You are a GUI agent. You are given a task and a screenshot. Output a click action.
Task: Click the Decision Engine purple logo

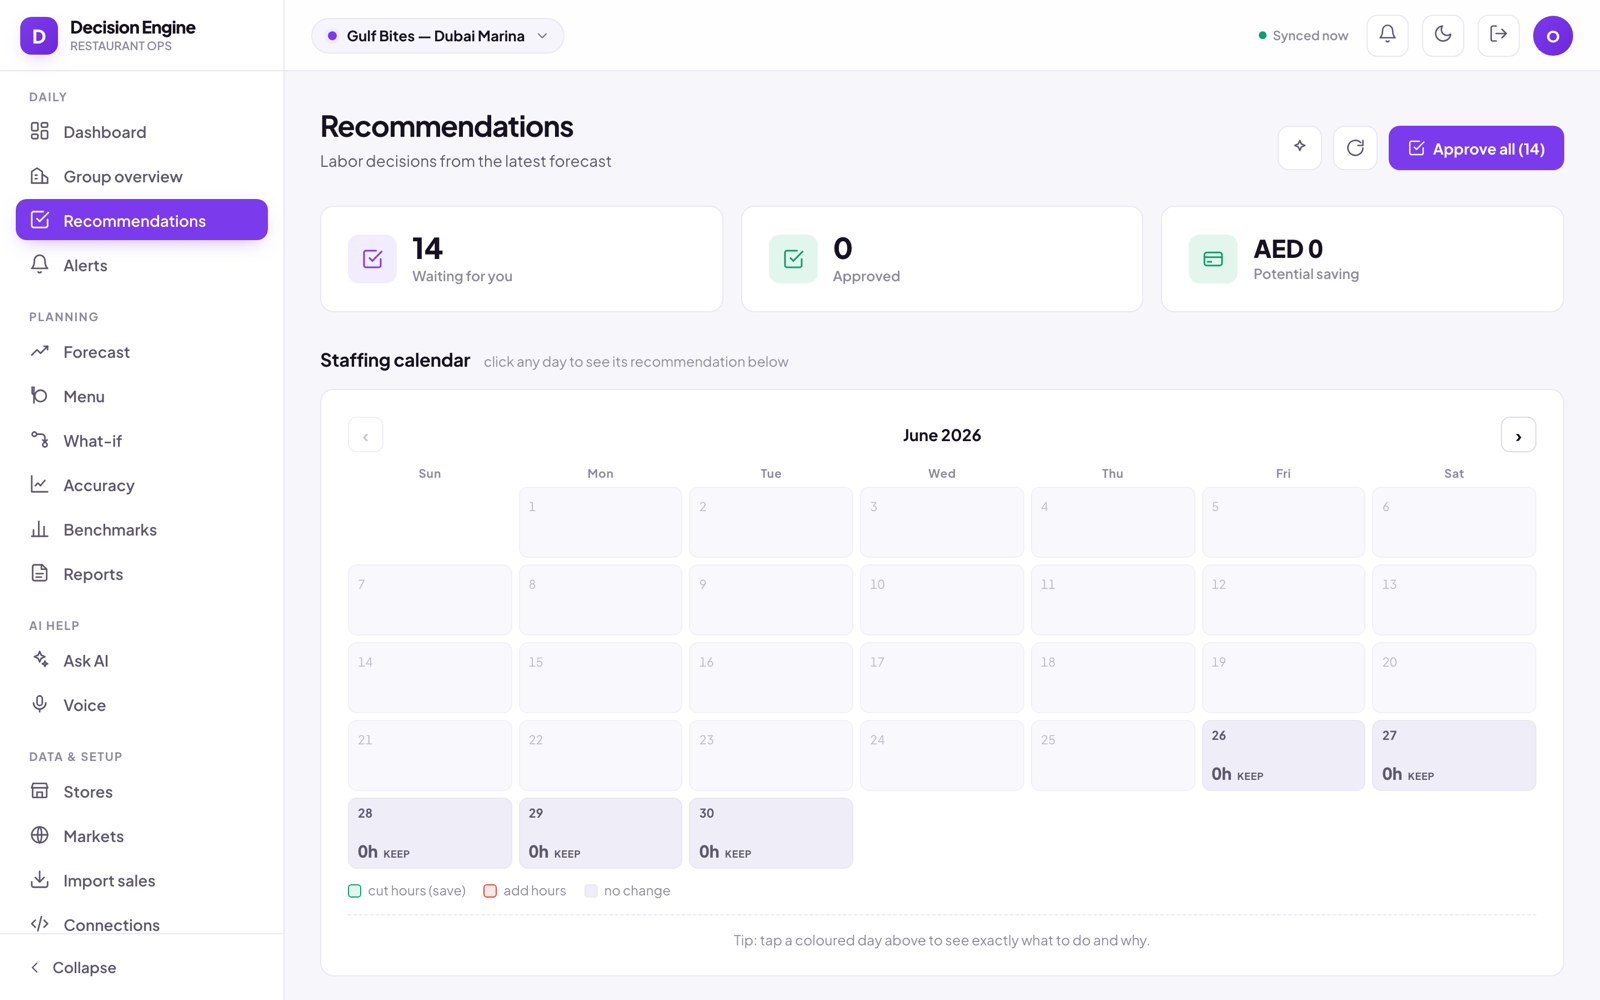pyautogui.click(x=39, y=36)
